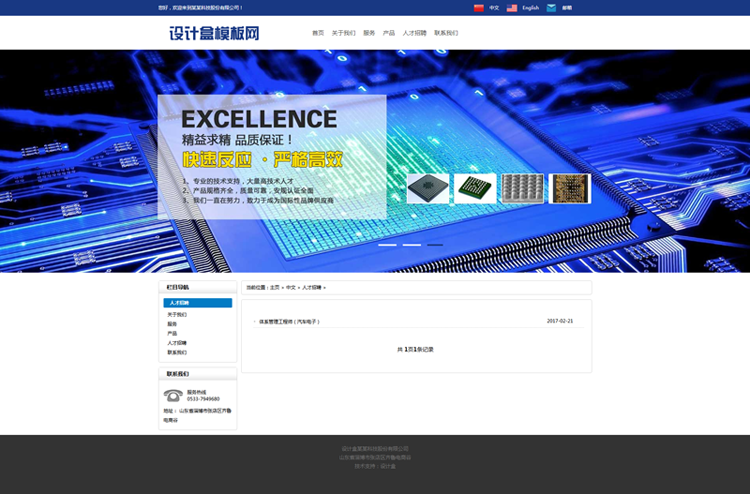Viewport: 750px width, 494px height.
Task: Open 产品 in the sidebar list
Action: coord(172,333)
